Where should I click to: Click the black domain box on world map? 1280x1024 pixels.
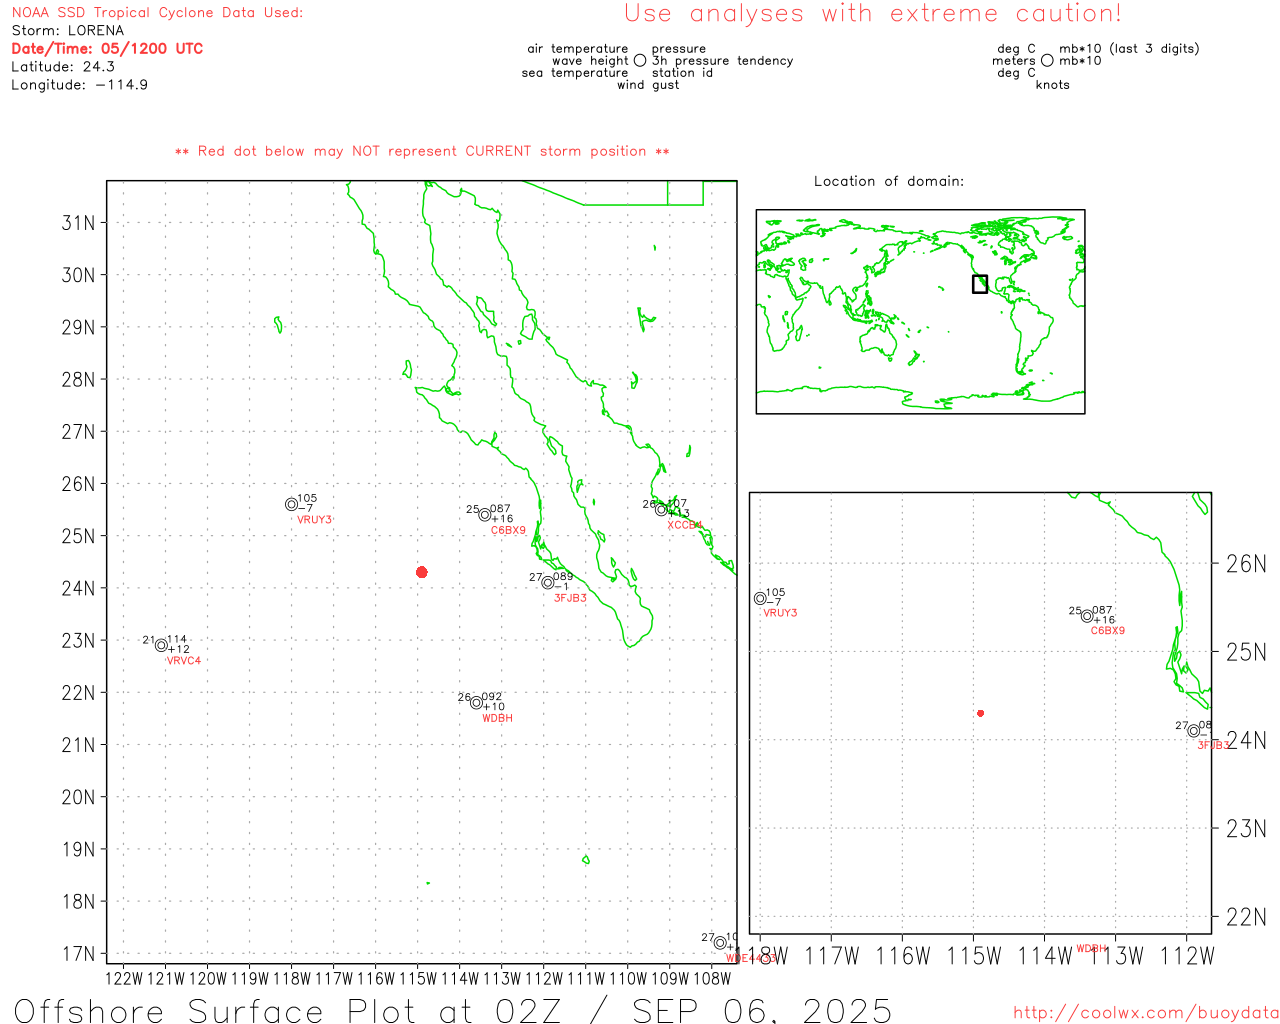tap(980, 284)
